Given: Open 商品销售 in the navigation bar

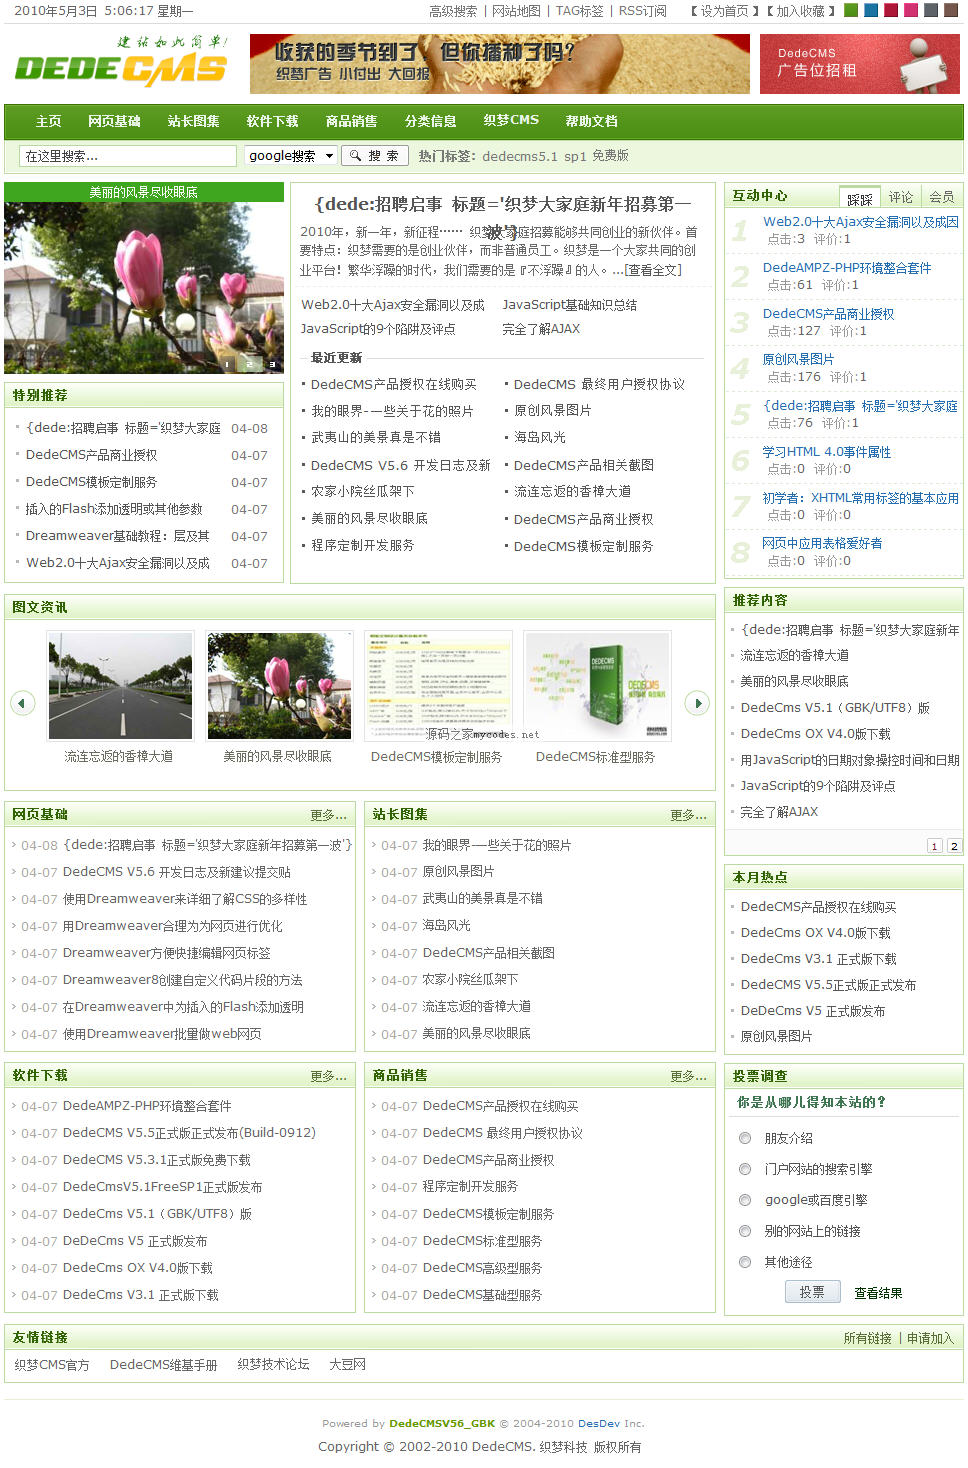Looking at the screenshot, I should pyautogui.click(x=351, y=121).
